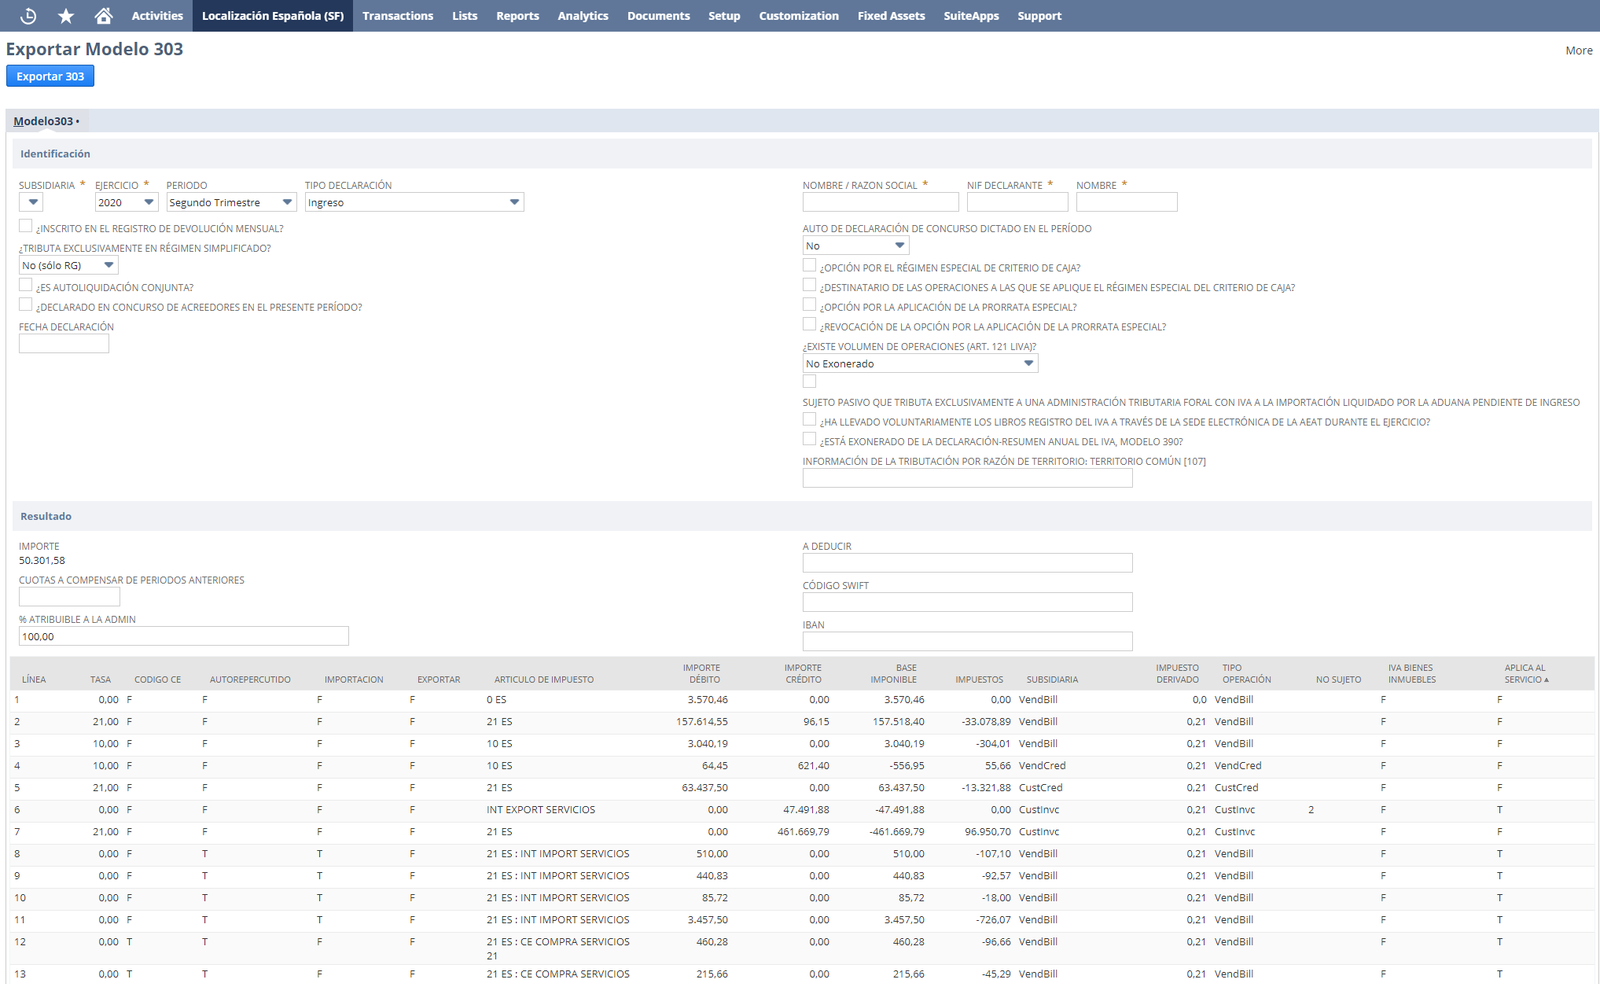Select the INT EXPORT SERVICIOS row text
This screenshot has width=1600, height=984.
click(541, 810)
